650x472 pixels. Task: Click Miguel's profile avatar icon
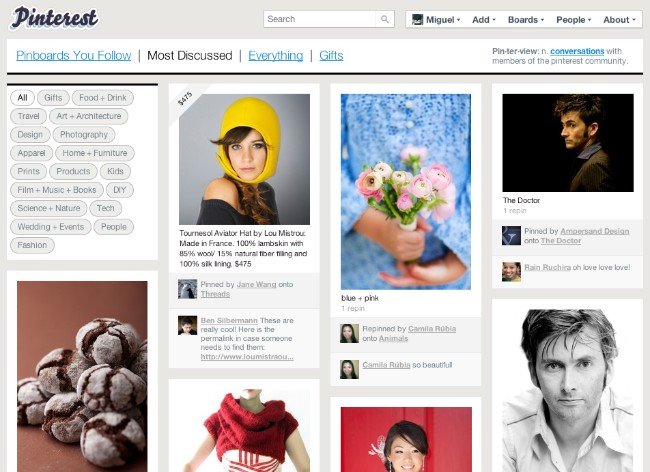coord(415,19)
